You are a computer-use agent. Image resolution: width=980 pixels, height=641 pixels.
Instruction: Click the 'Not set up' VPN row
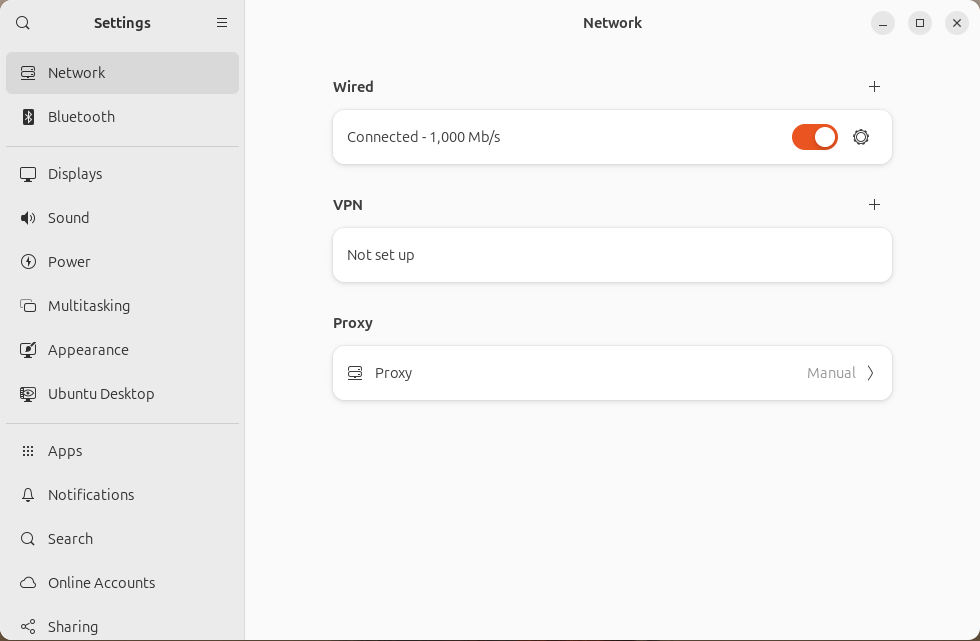611,255
